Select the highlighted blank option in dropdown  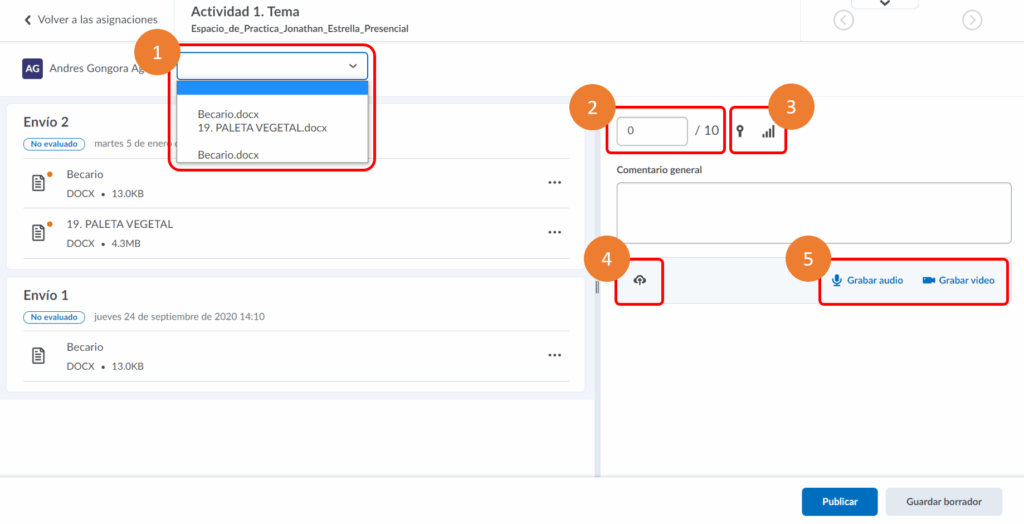click(x=272, y=88)
